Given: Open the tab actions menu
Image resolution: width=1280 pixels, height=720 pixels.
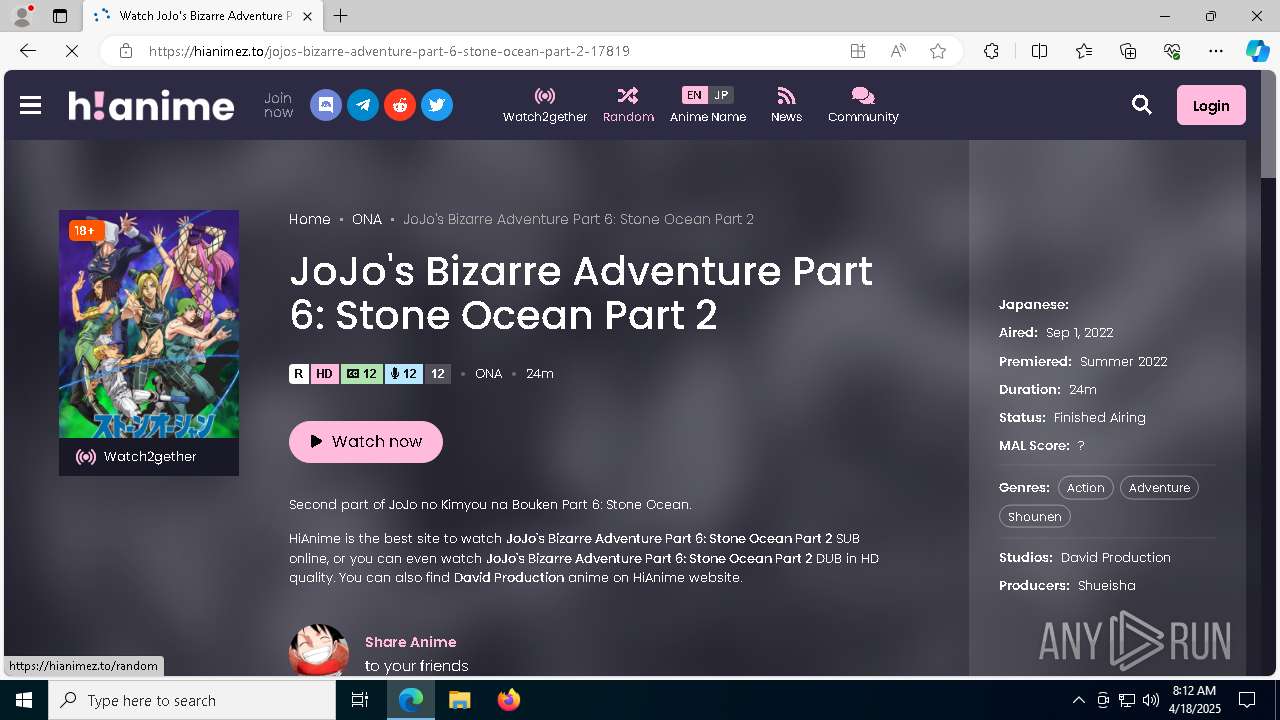Looking at the screenshot, I should click(60, 16).
